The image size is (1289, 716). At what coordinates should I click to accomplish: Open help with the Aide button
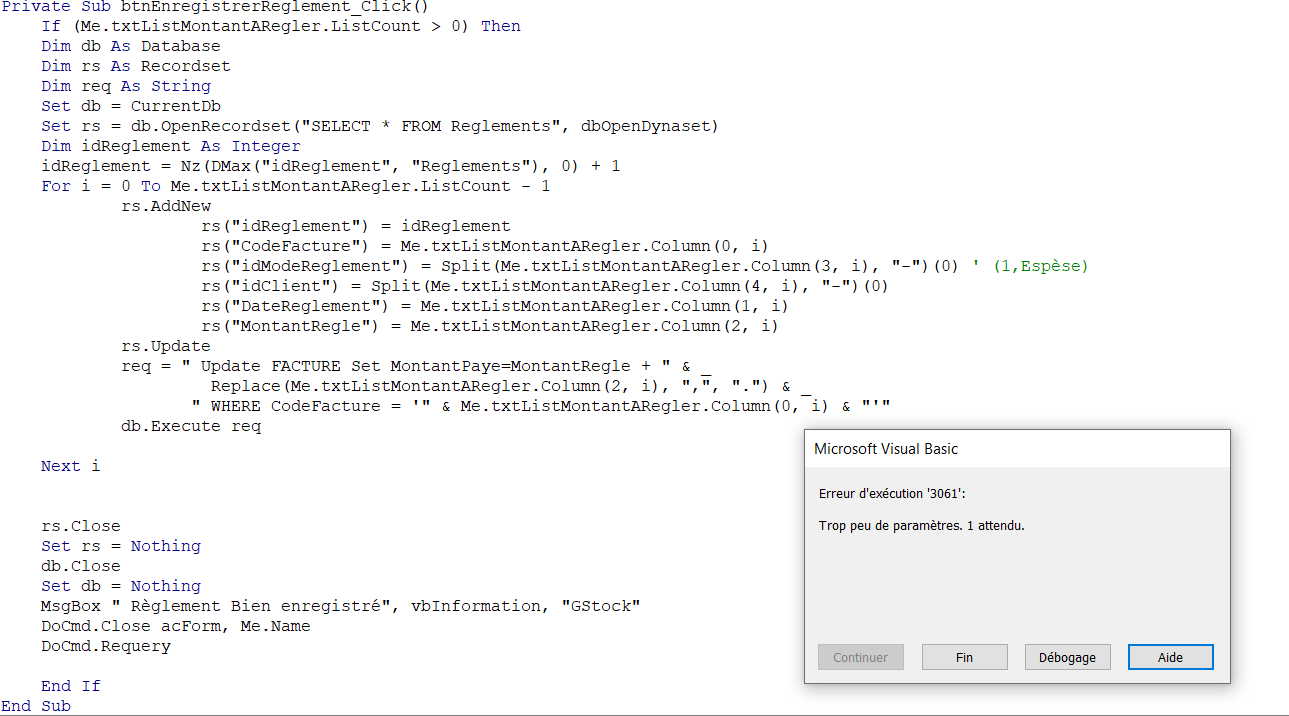(1170, 657)
